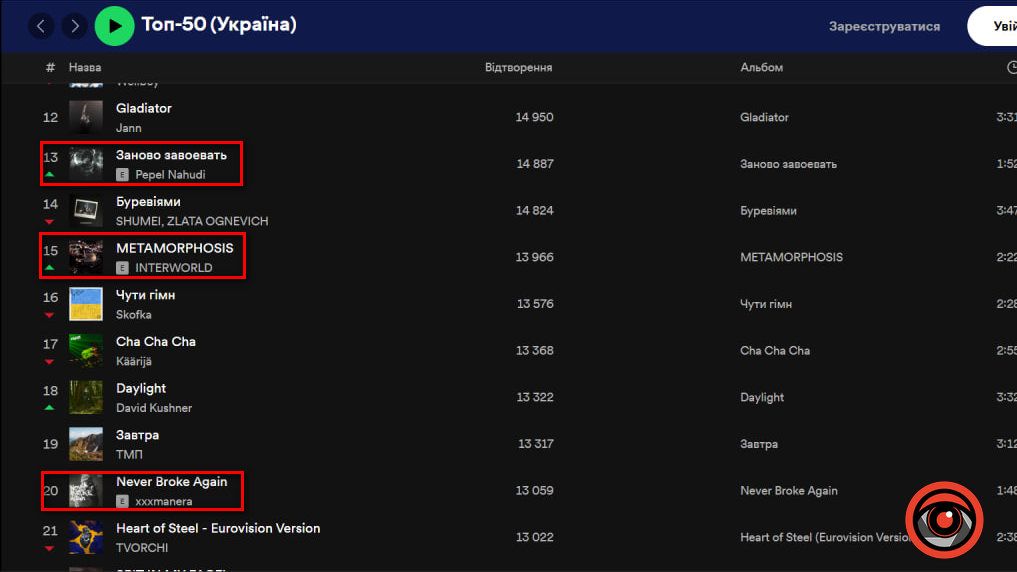Image resolution: width=1017 pixels, height=572 pixels.
Task: Click the red eye watermark logo
Action: click(x=944, y=520)
